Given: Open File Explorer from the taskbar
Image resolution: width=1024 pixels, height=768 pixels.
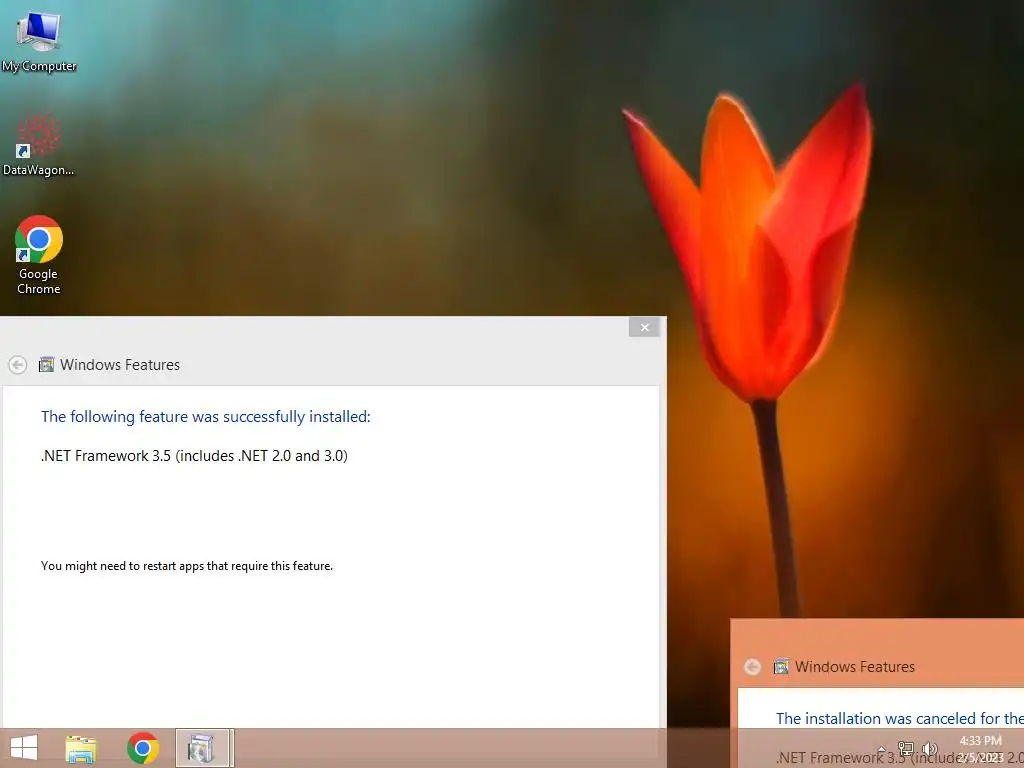Looking at the screenshot, I should [81, 748].
